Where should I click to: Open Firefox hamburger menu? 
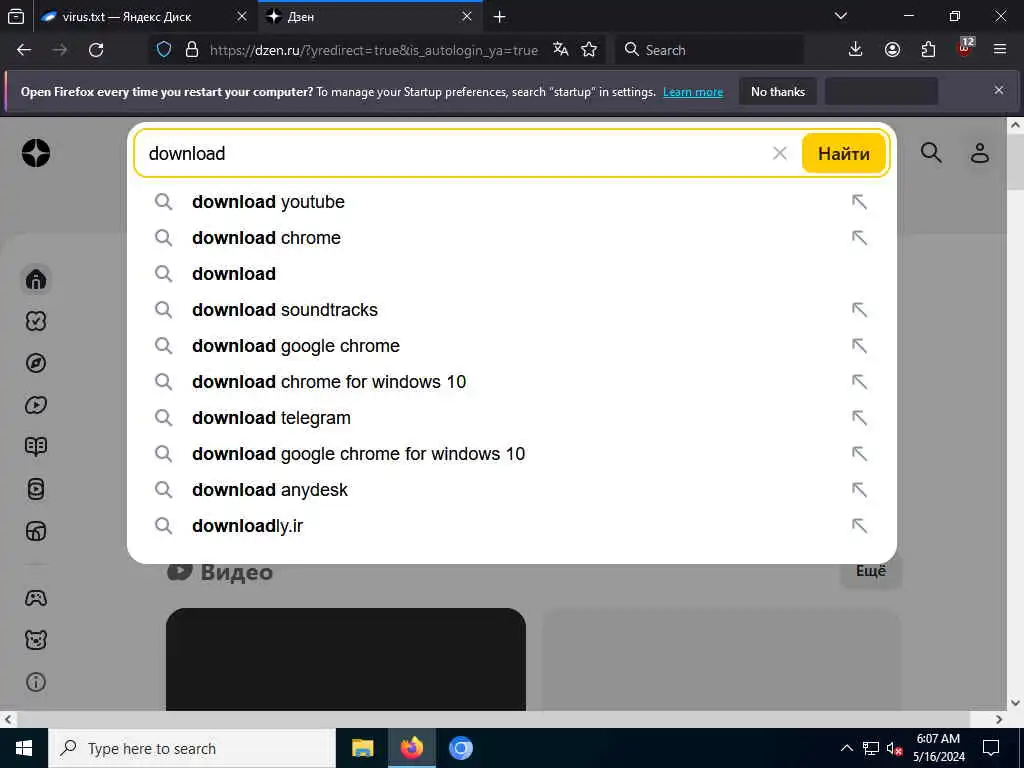pos(1000,50)
